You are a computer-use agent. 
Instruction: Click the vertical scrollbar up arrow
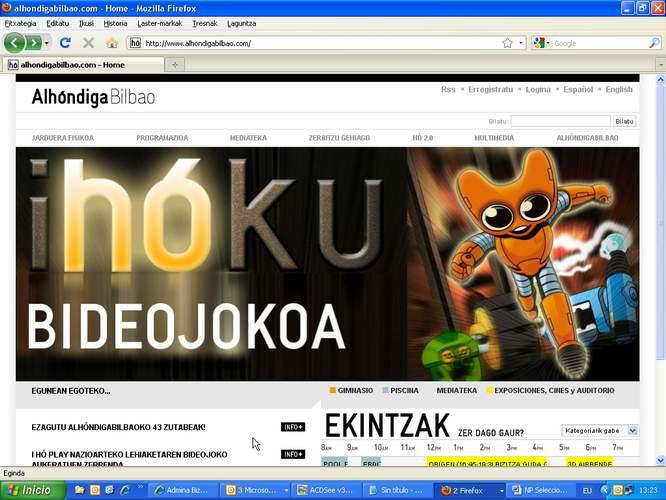click(660, 79)
